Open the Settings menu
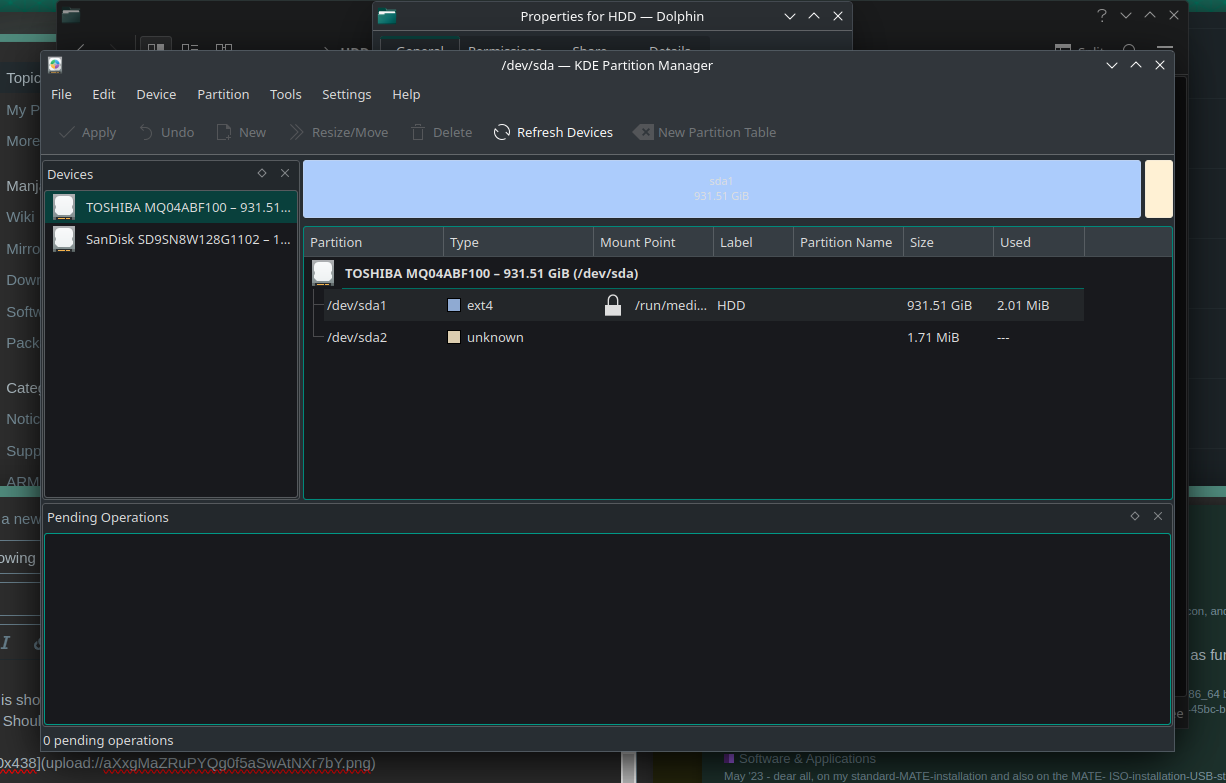 tap(346, 94)
